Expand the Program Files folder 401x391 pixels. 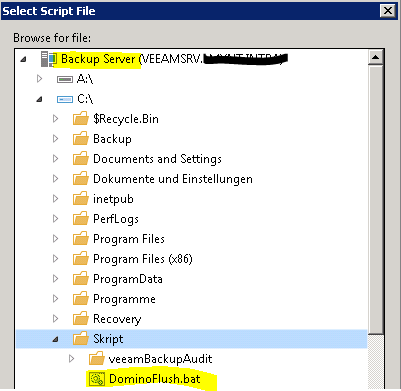55,239
